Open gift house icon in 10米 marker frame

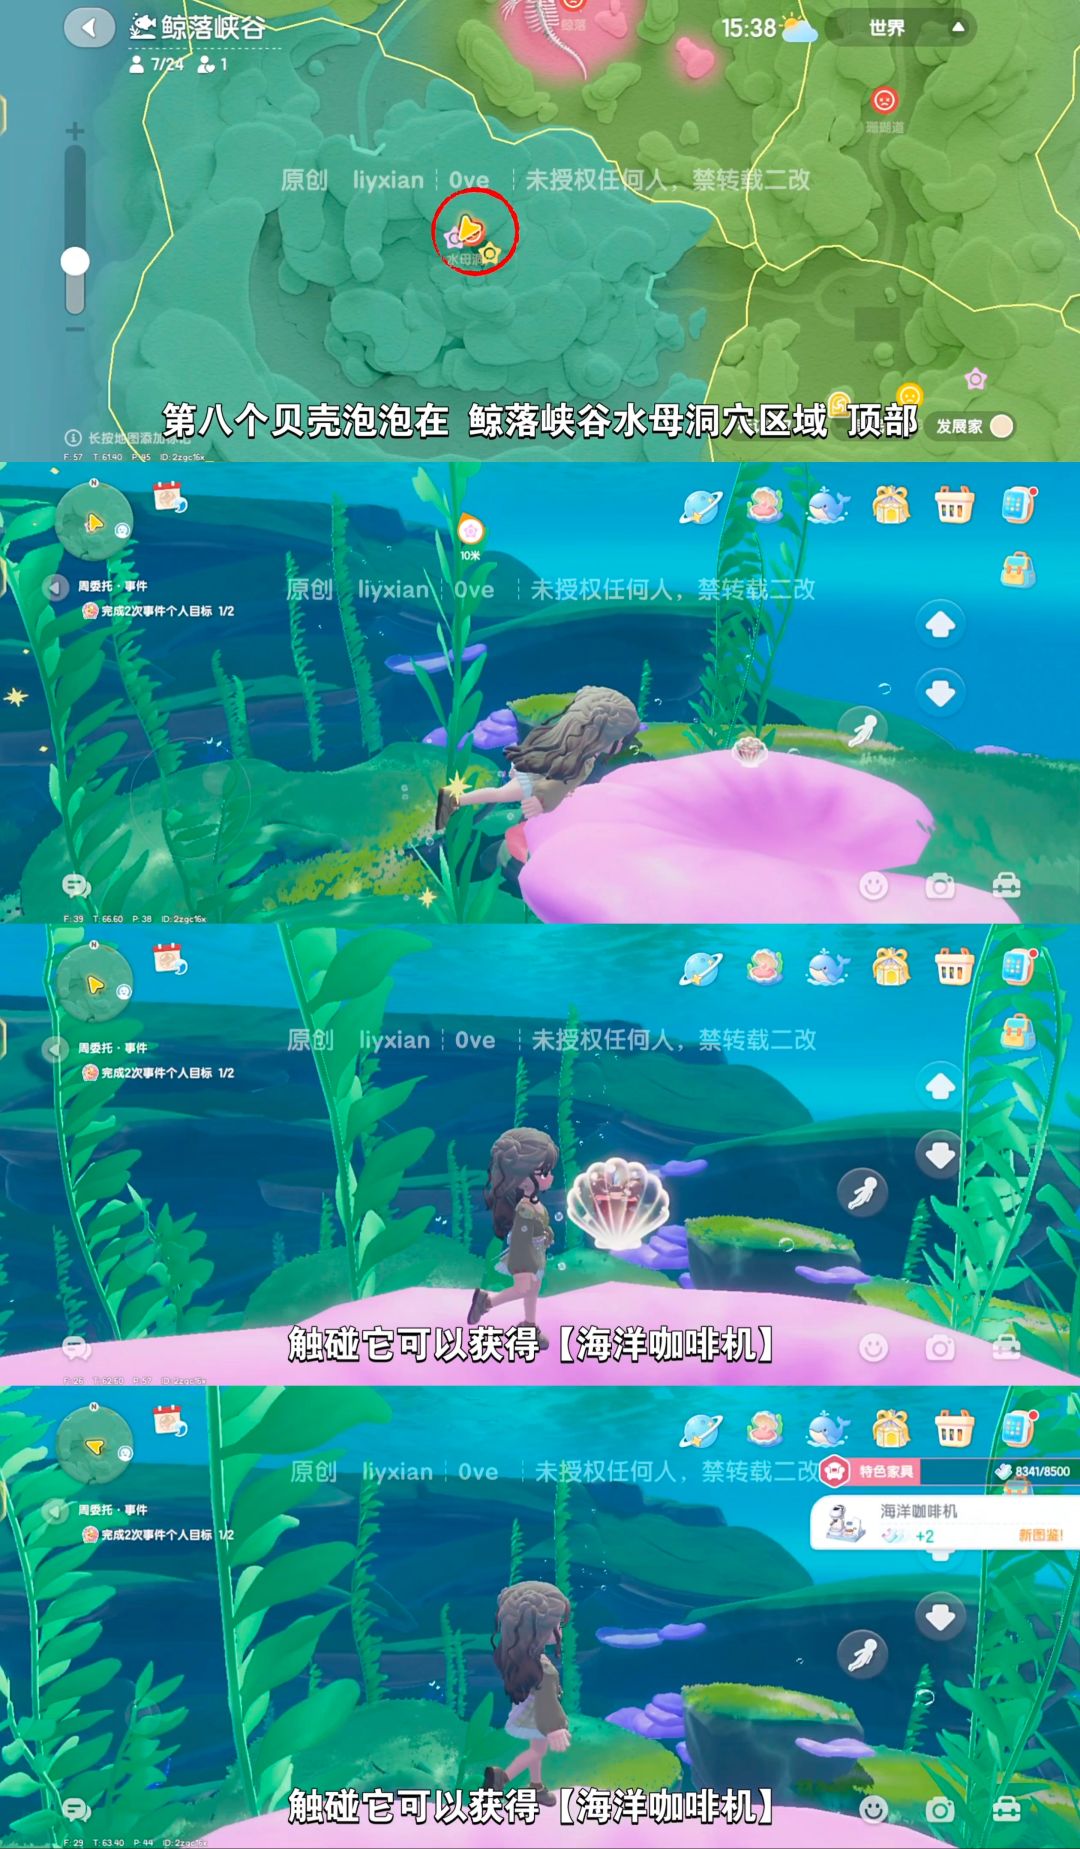click(x=890, y=505)
